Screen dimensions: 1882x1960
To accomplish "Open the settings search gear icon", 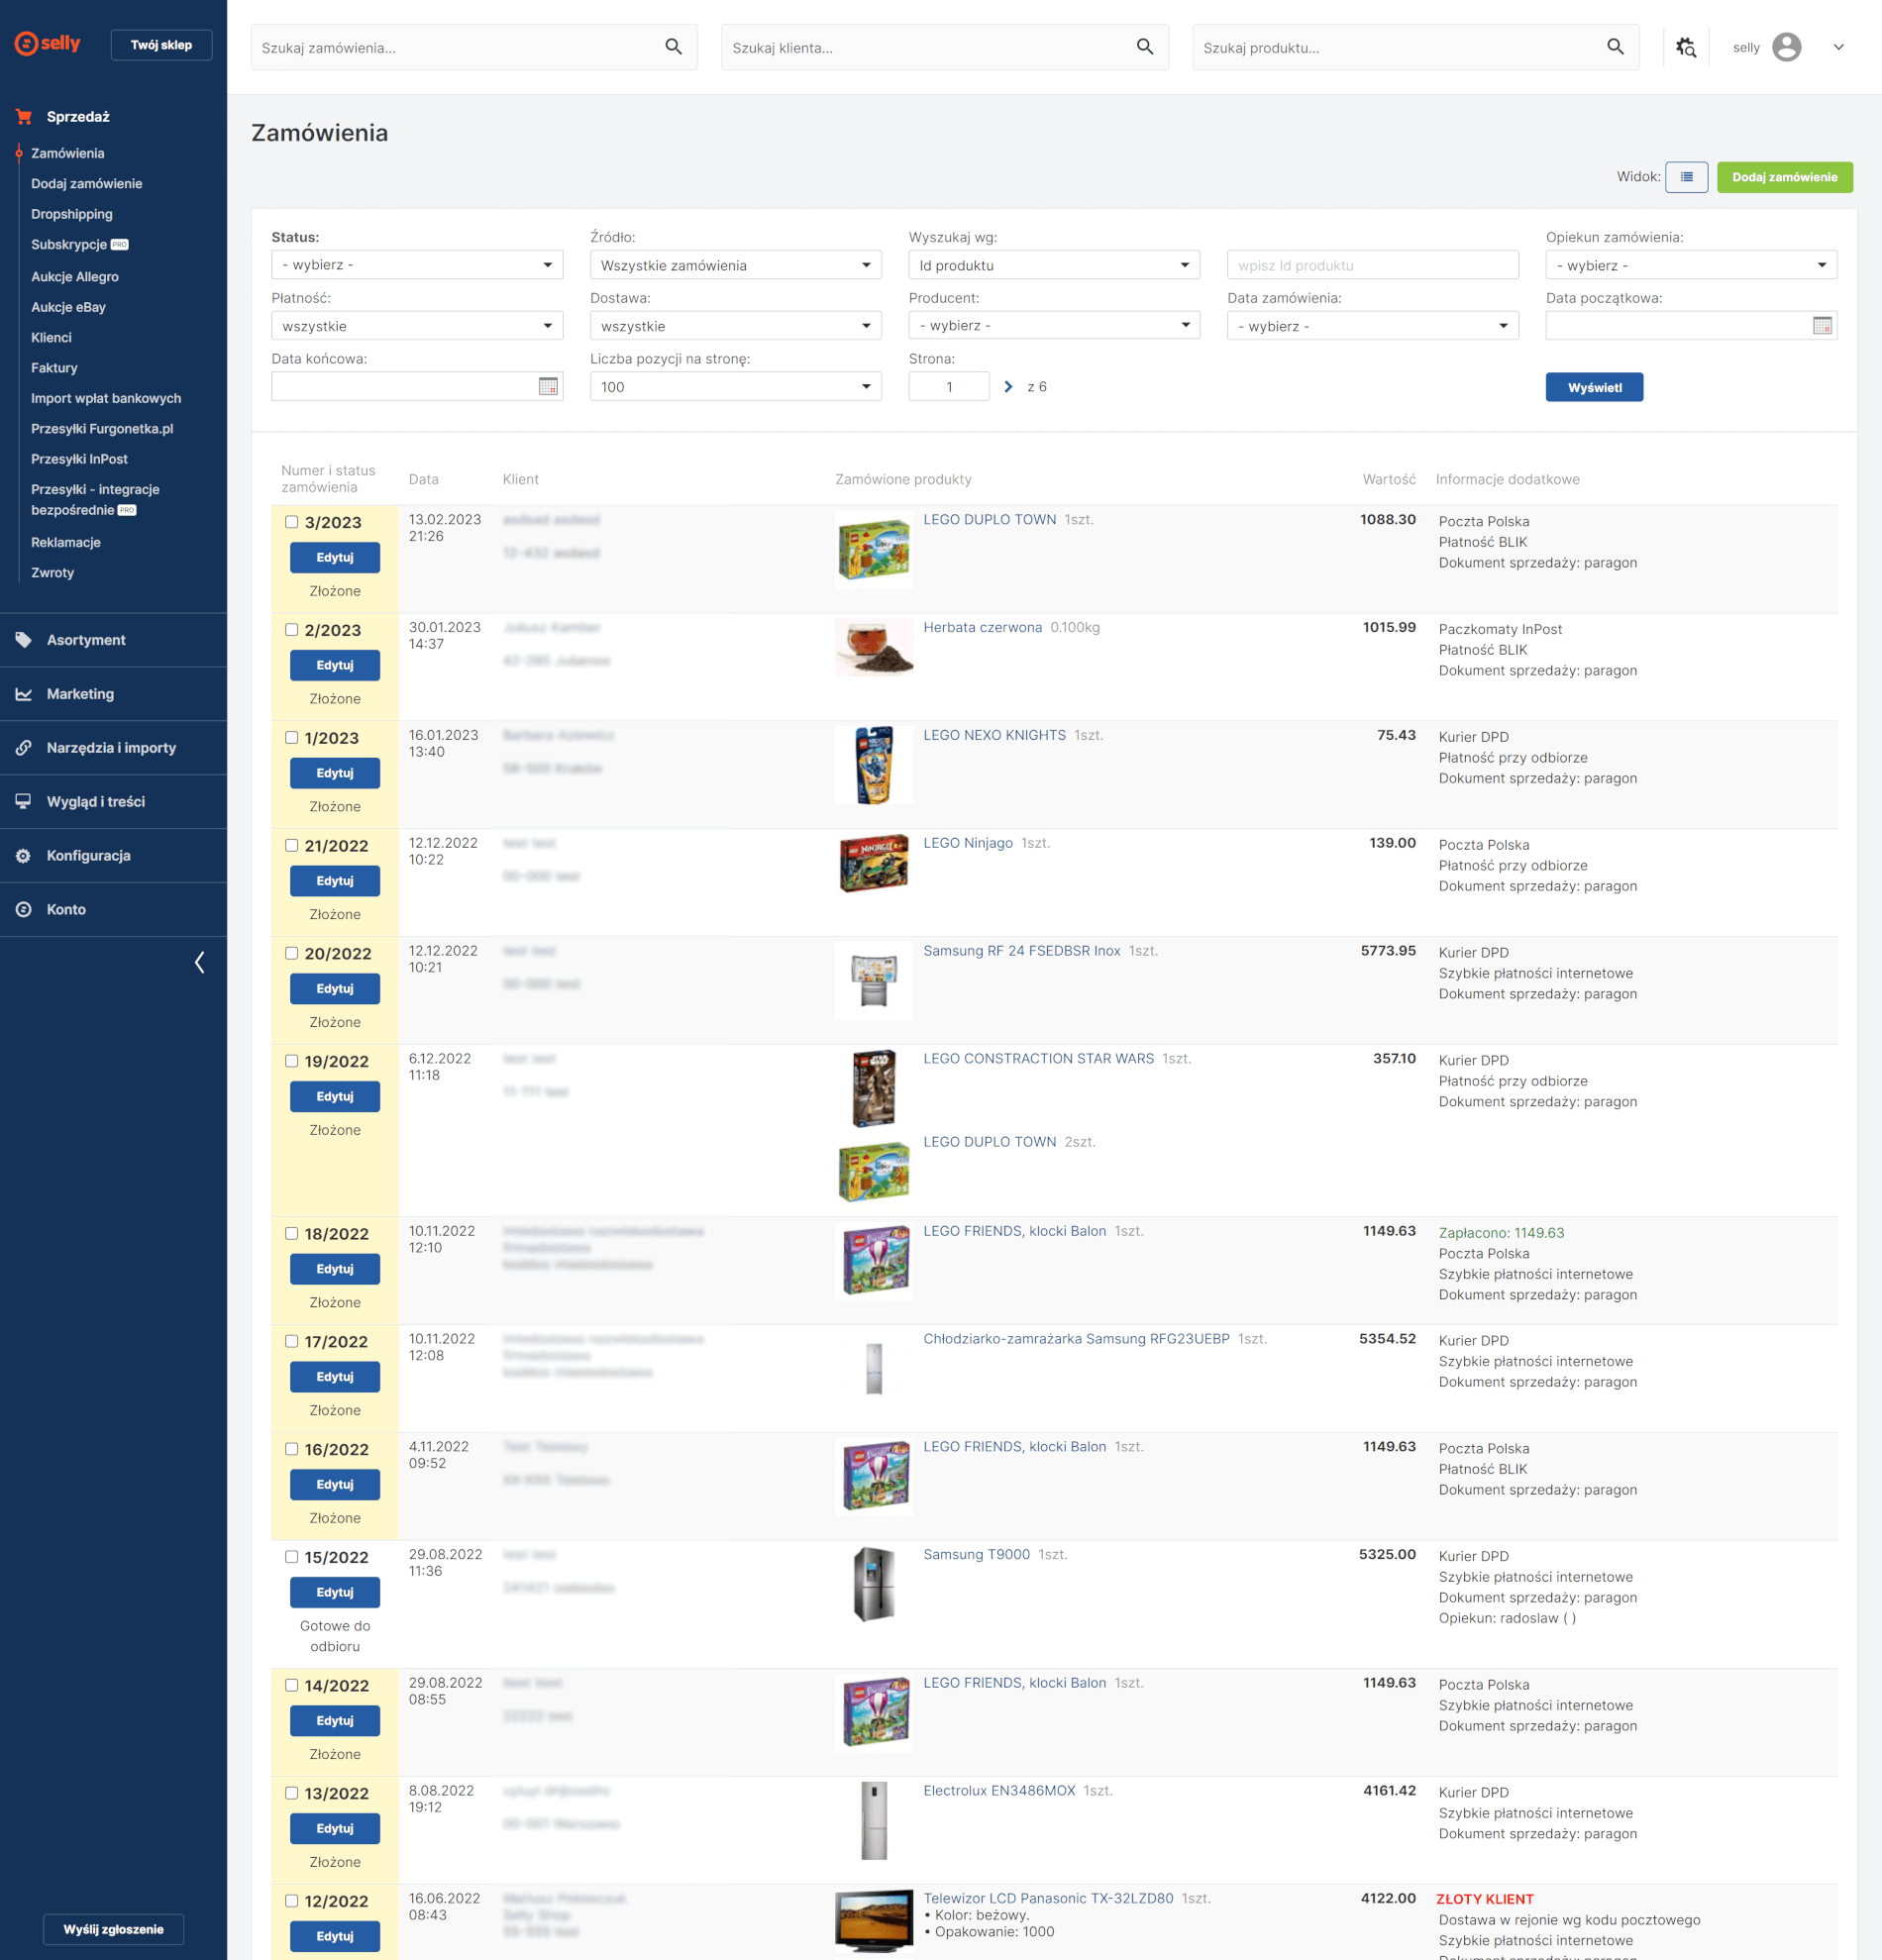I will [x=1686, y=47].
